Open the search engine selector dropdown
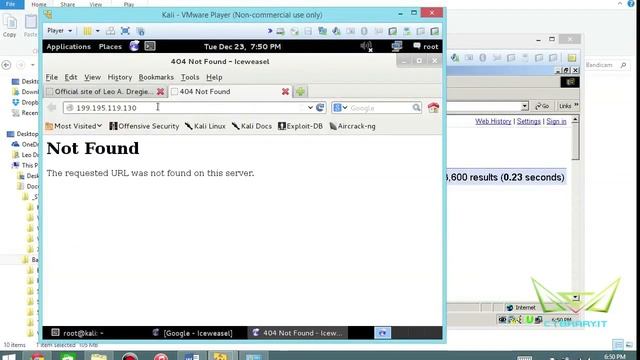The image size is (640, 360). (x=340, y=107)
